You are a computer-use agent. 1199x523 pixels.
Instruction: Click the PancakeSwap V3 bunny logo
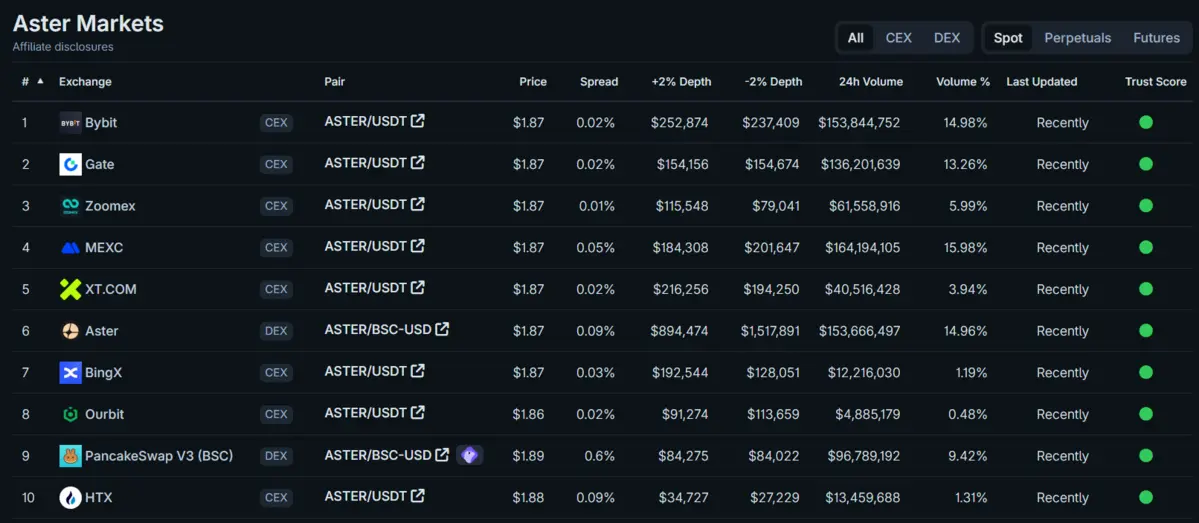(x=70, y=456)
